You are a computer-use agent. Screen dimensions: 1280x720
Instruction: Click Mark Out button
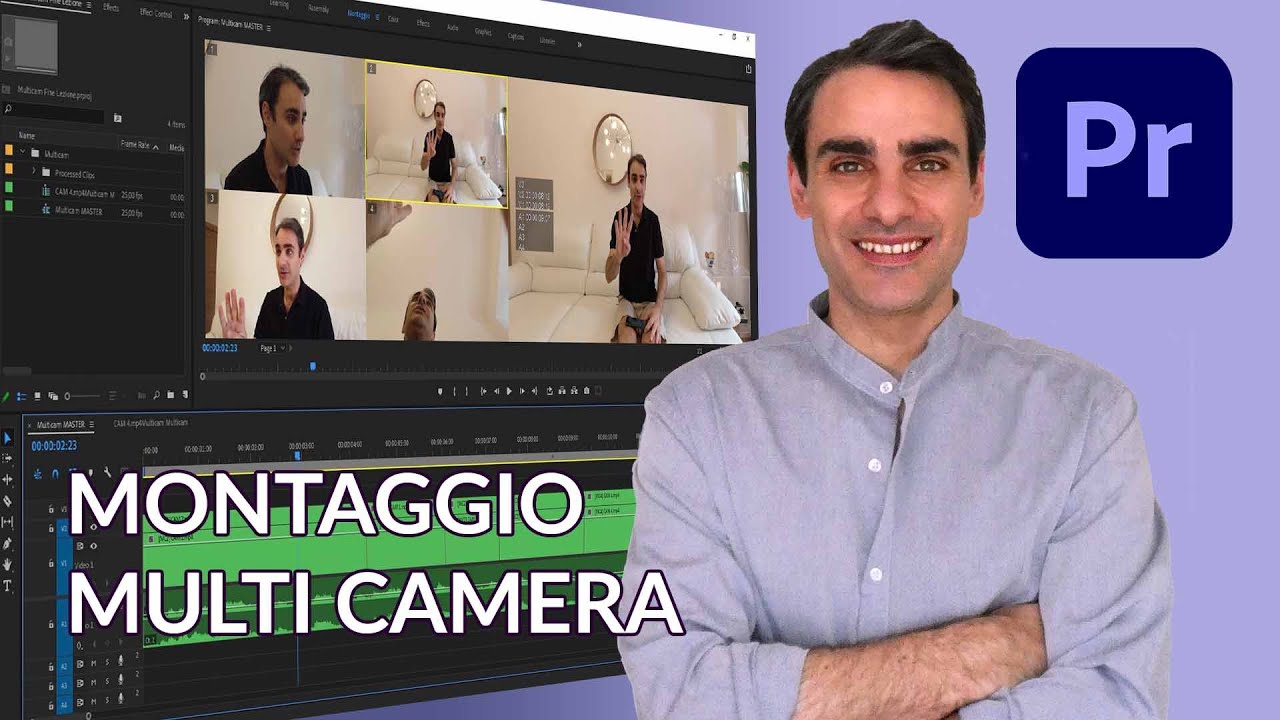(466, 391)
